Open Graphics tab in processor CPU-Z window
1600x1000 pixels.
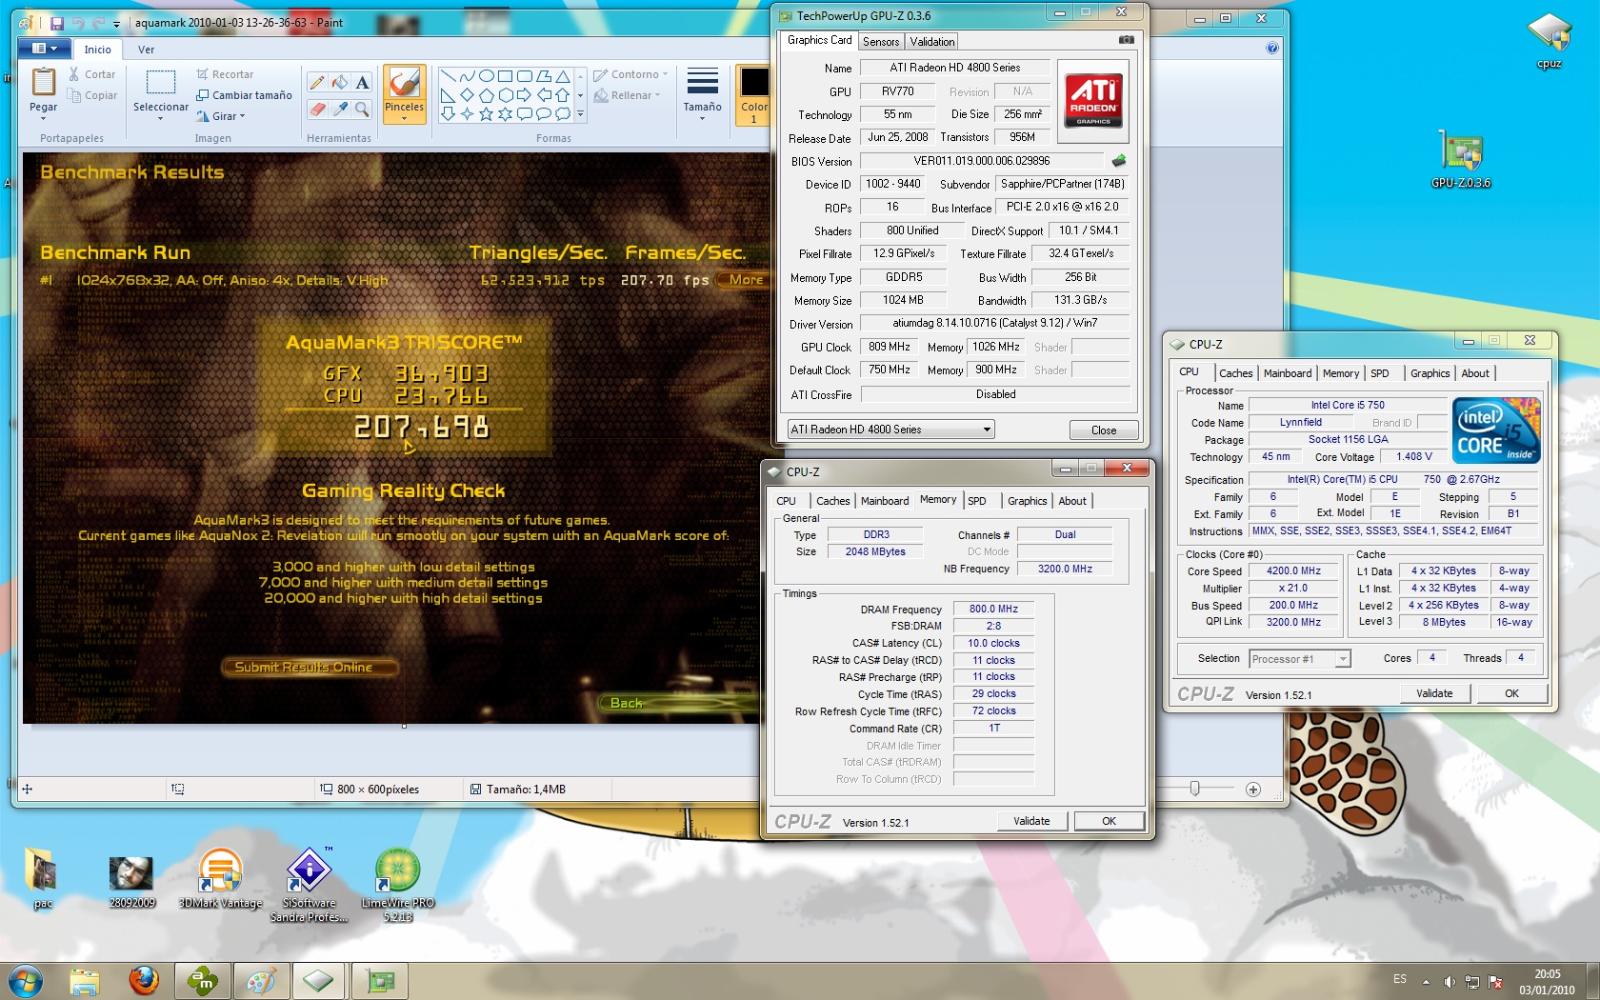point(1430,373)
